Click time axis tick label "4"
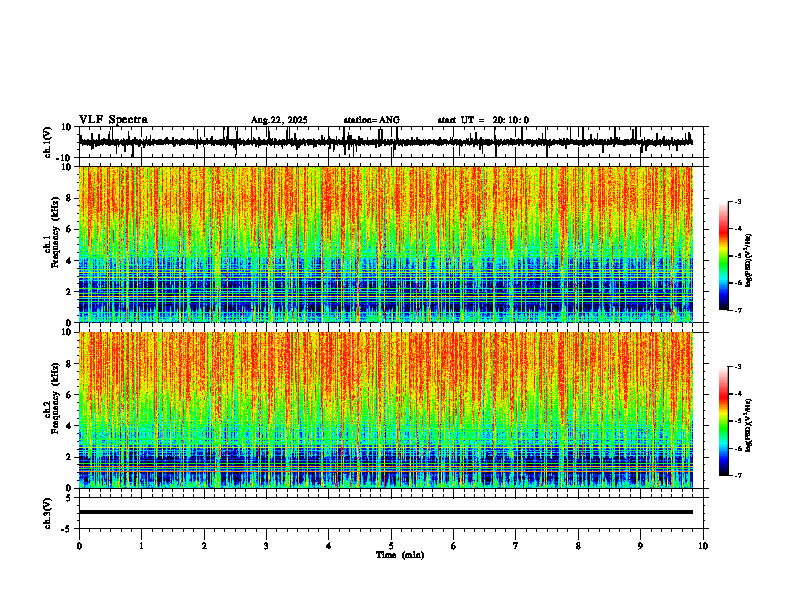 pos(329,546)
